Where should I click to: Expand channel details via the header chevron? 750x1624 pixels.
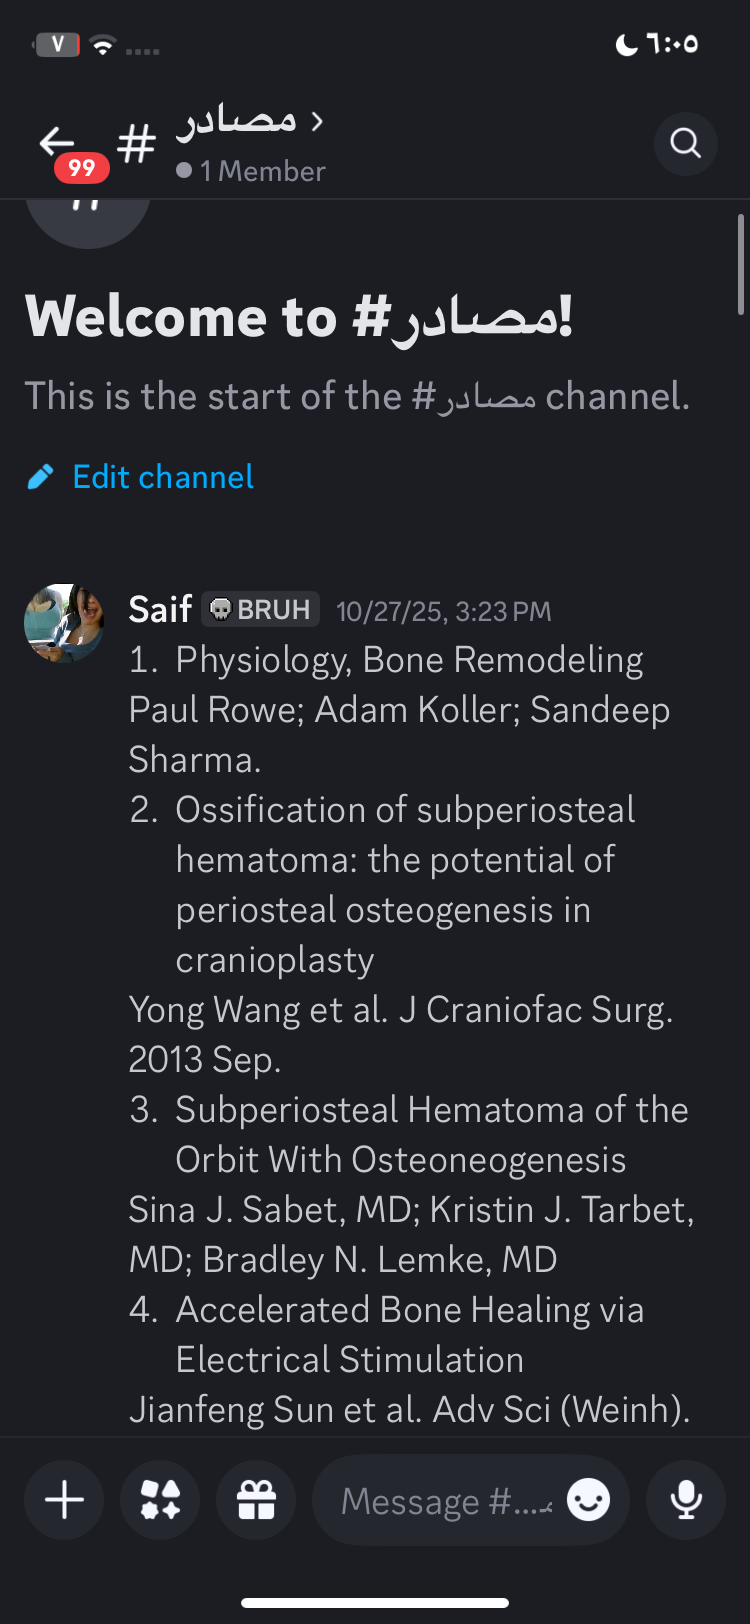tap(317, 122)
